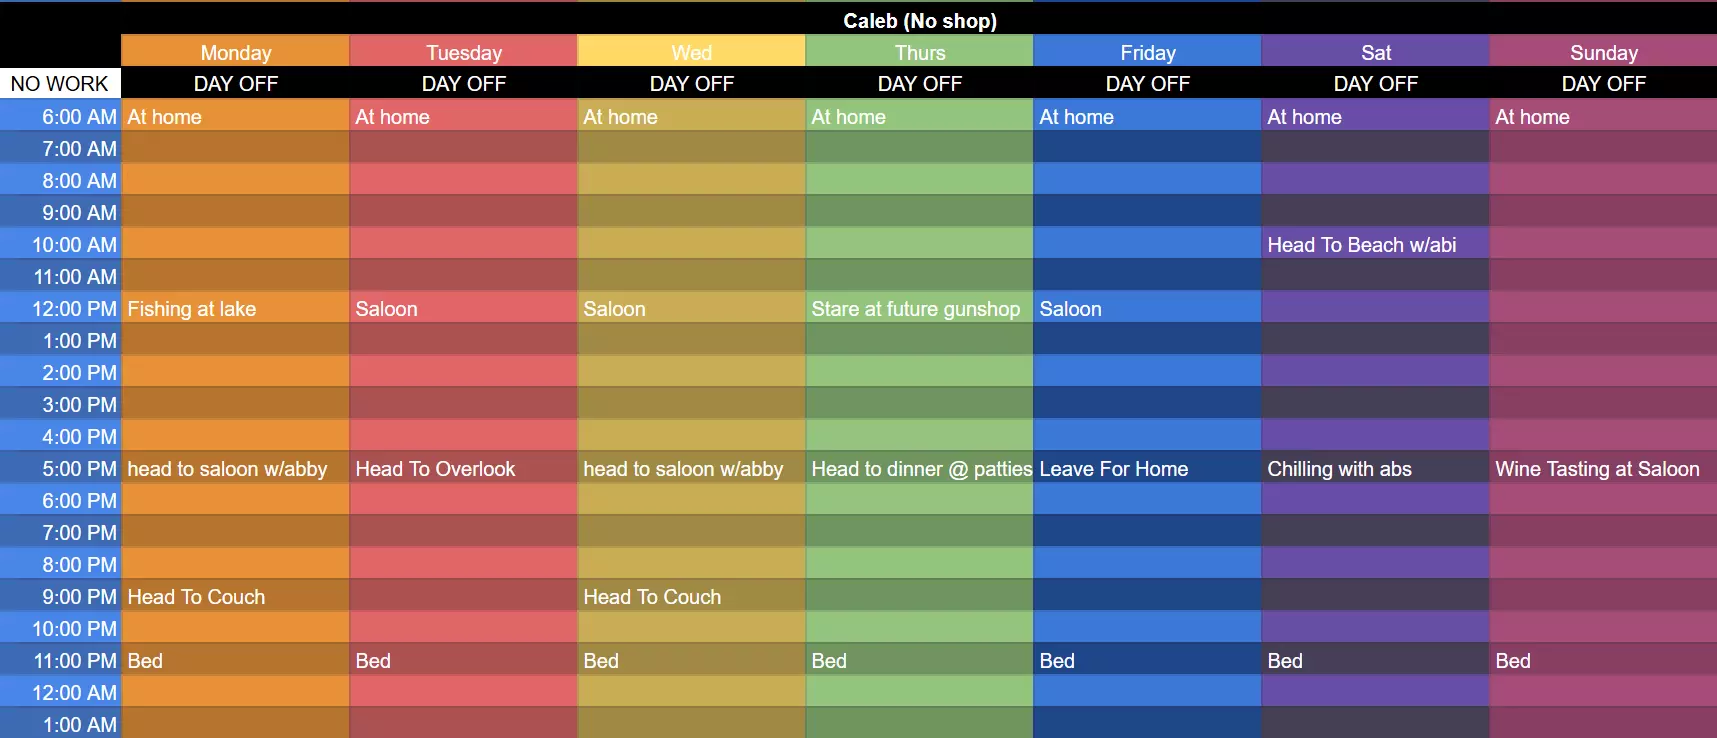This screenshot has width=1717, height=738.
Task: Click the Head To Beach w/abi cell
Action: tap(1375, 245)
